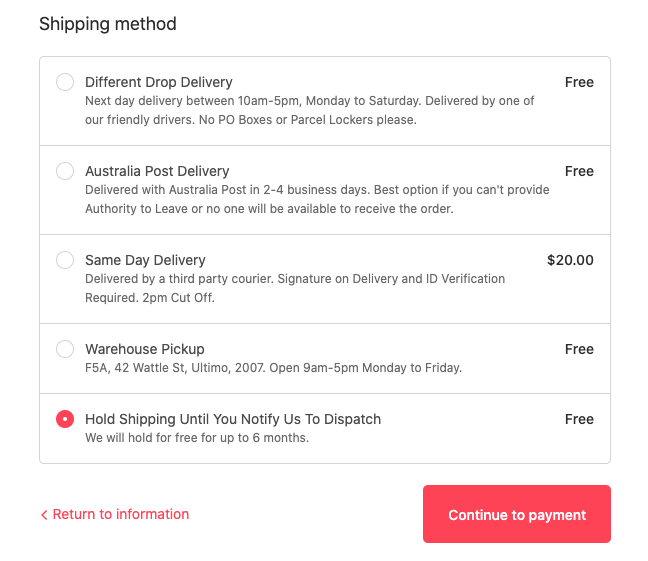Click the selected Hold Shipping radio button
This screenshot has width=648, height=561.
65,419
